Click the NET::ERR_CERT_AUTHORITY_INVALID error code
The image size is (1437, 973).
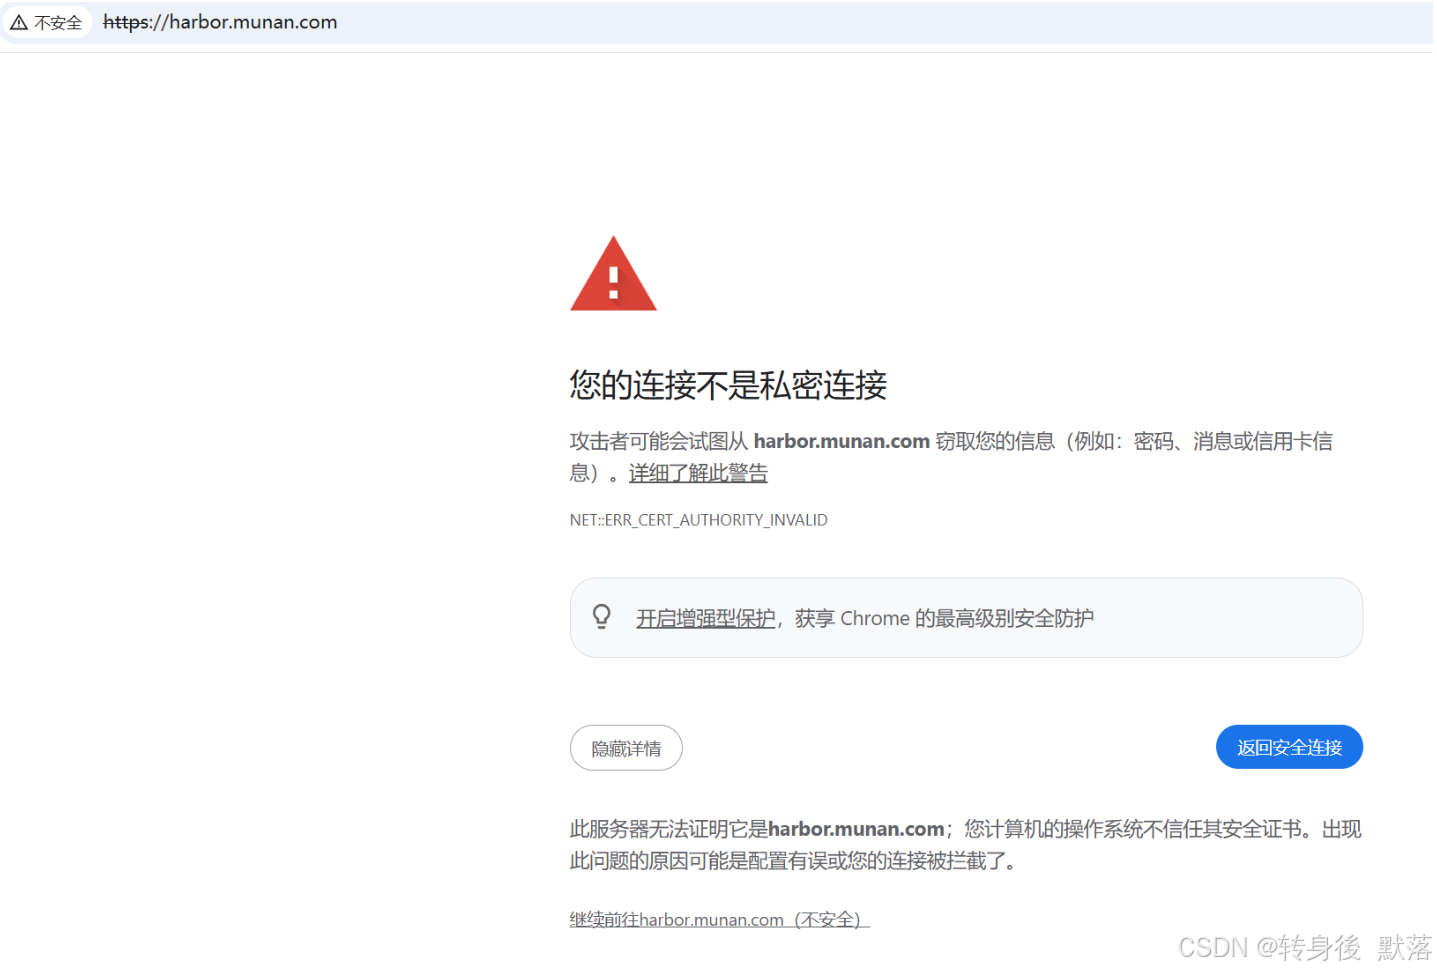699,520
